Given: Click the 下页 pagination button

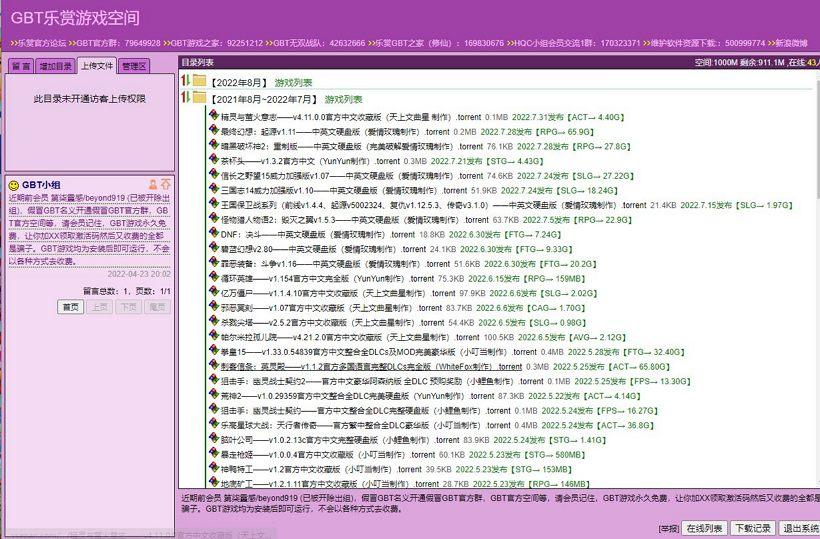Looking at the screenshot, I should point(129,307).
